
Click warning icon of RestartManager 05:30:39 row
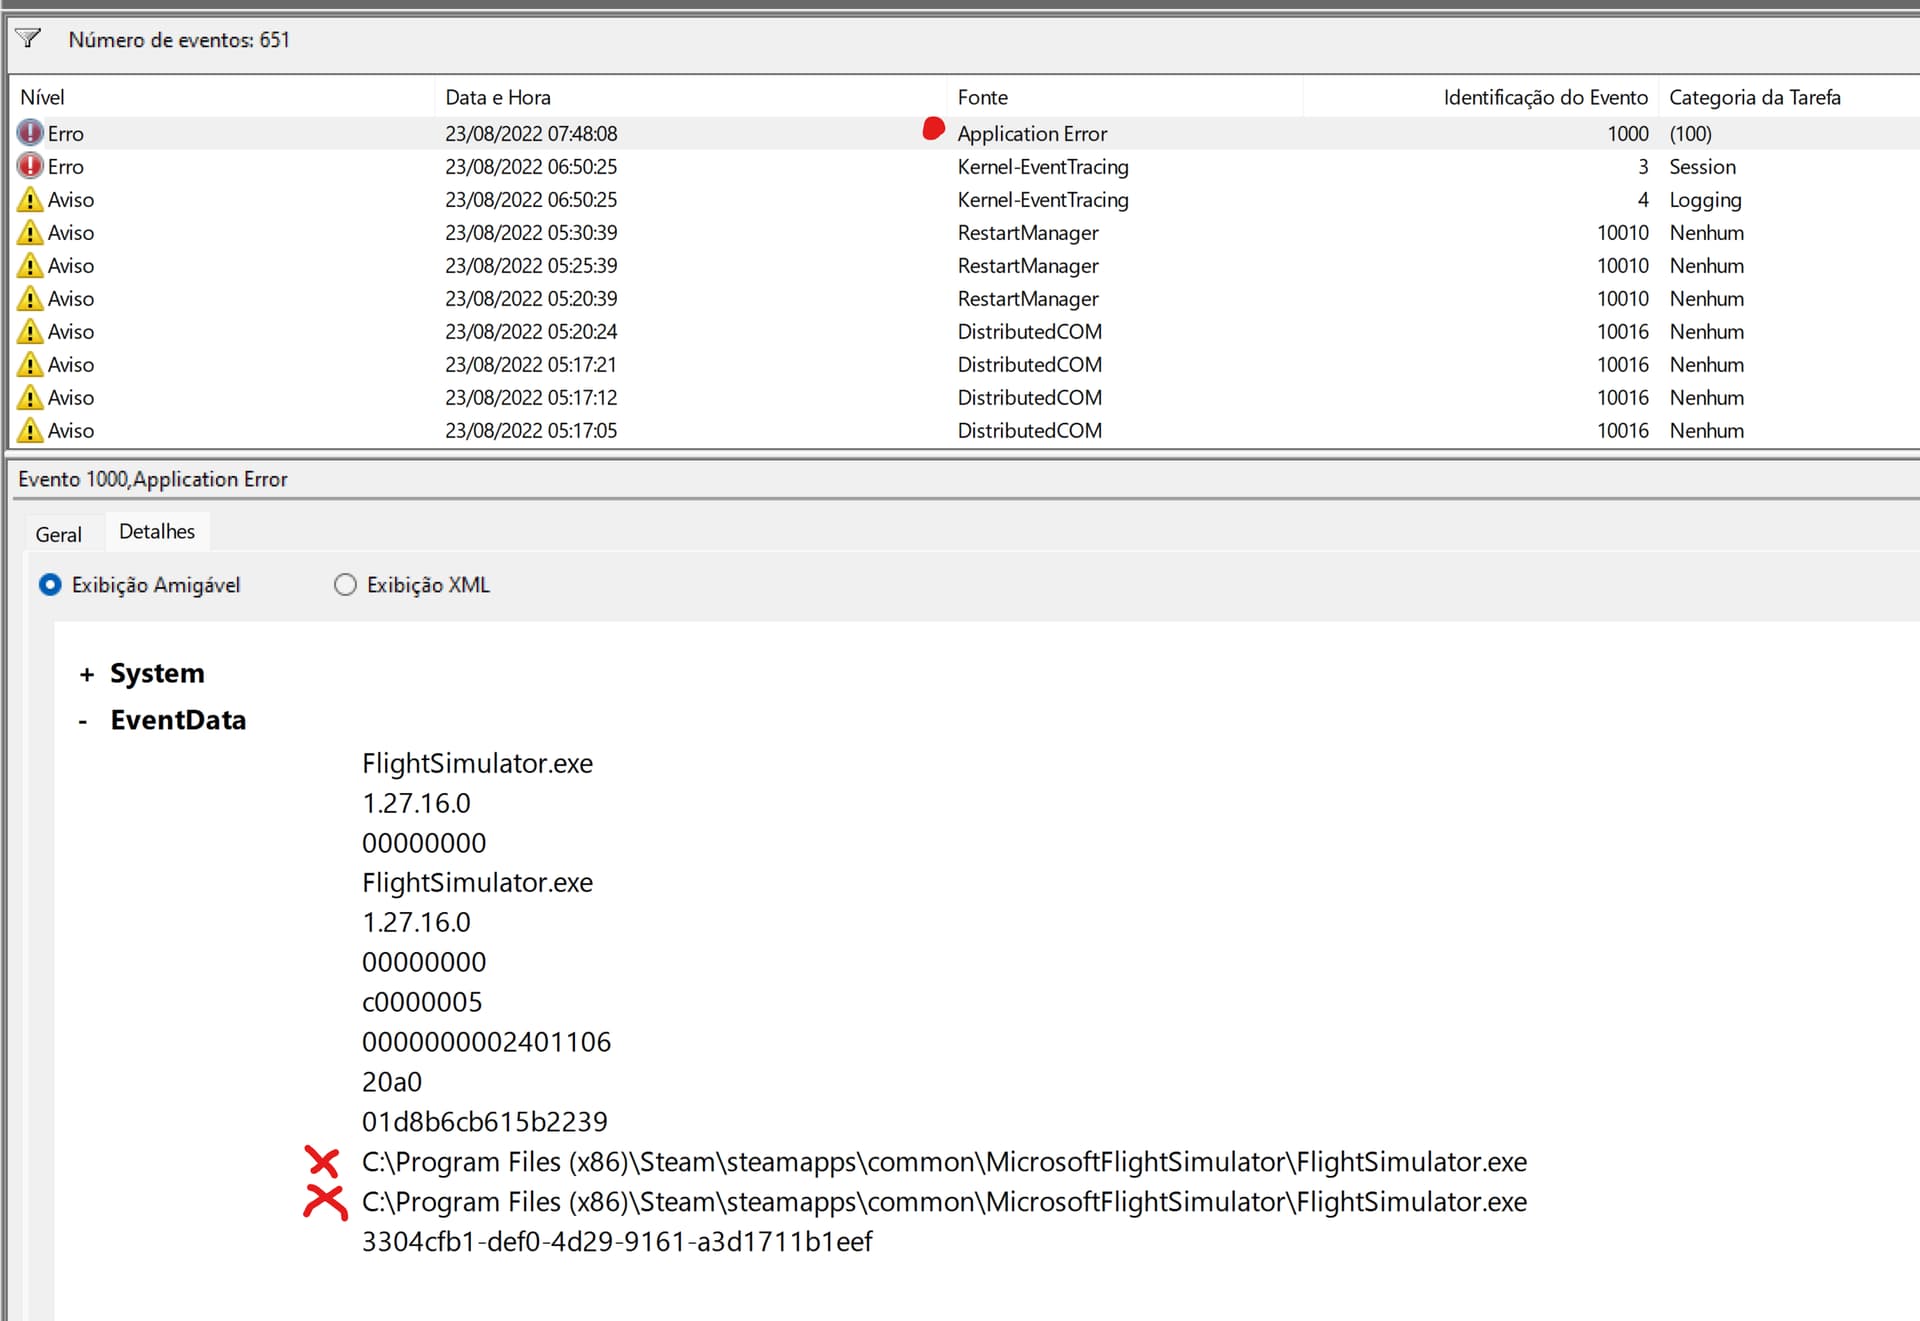click(30, 232)
